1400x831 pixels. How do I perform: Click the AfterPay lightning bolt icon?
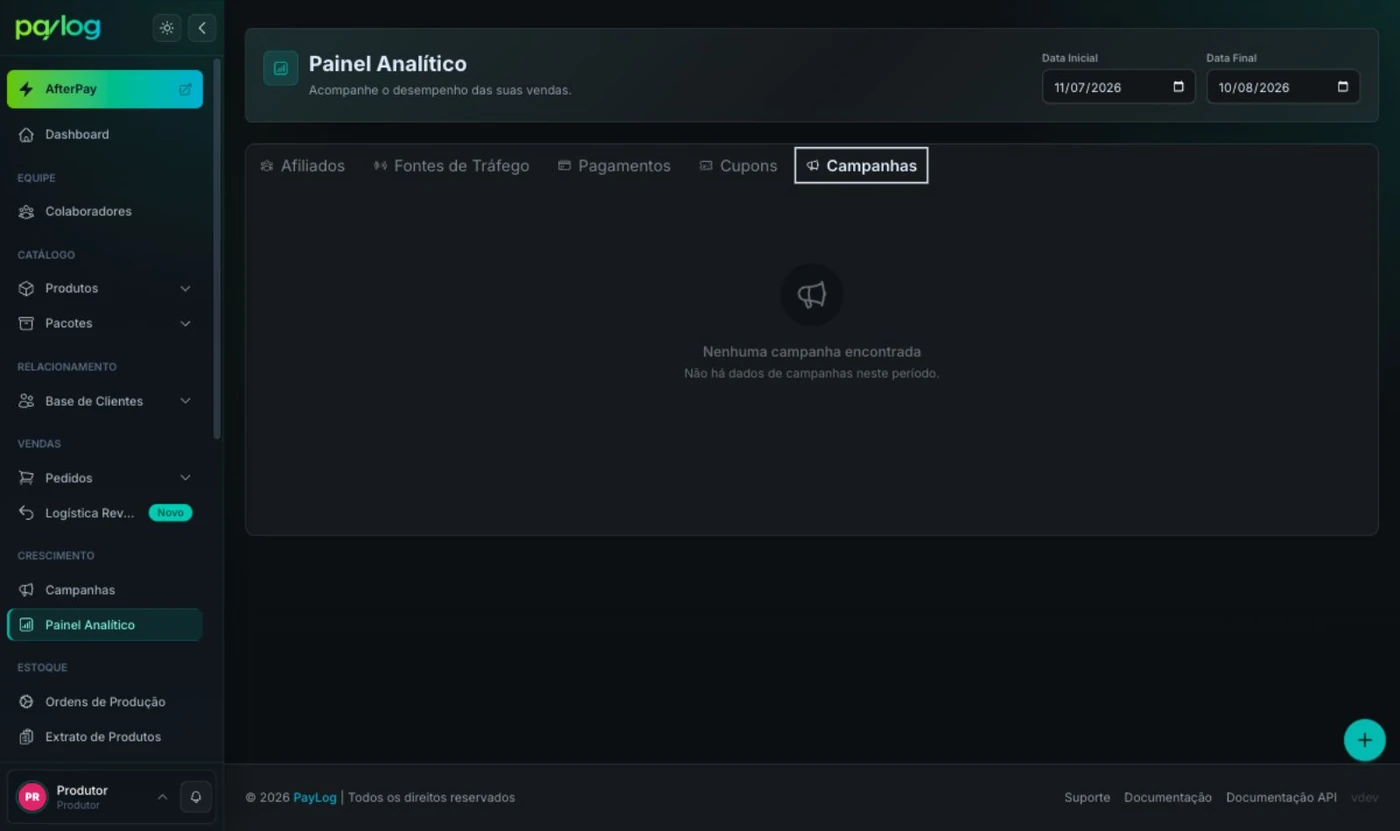(x=26, y=89)
